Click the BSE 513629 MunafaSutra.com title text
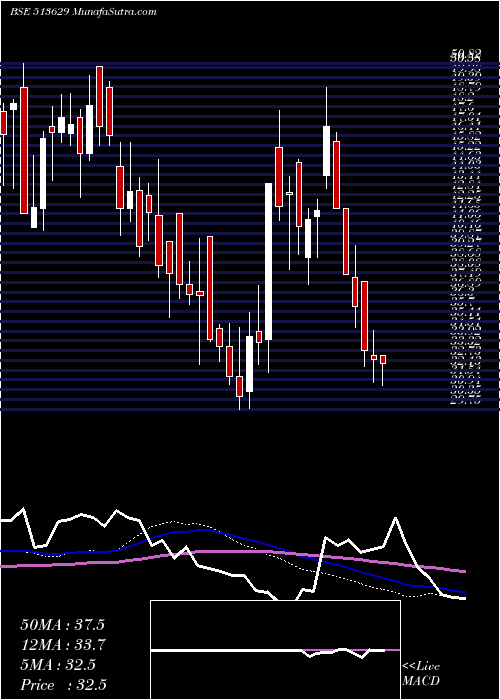Image resolution: width=500 pixels, height=700 pixels. tap(83, 12)
